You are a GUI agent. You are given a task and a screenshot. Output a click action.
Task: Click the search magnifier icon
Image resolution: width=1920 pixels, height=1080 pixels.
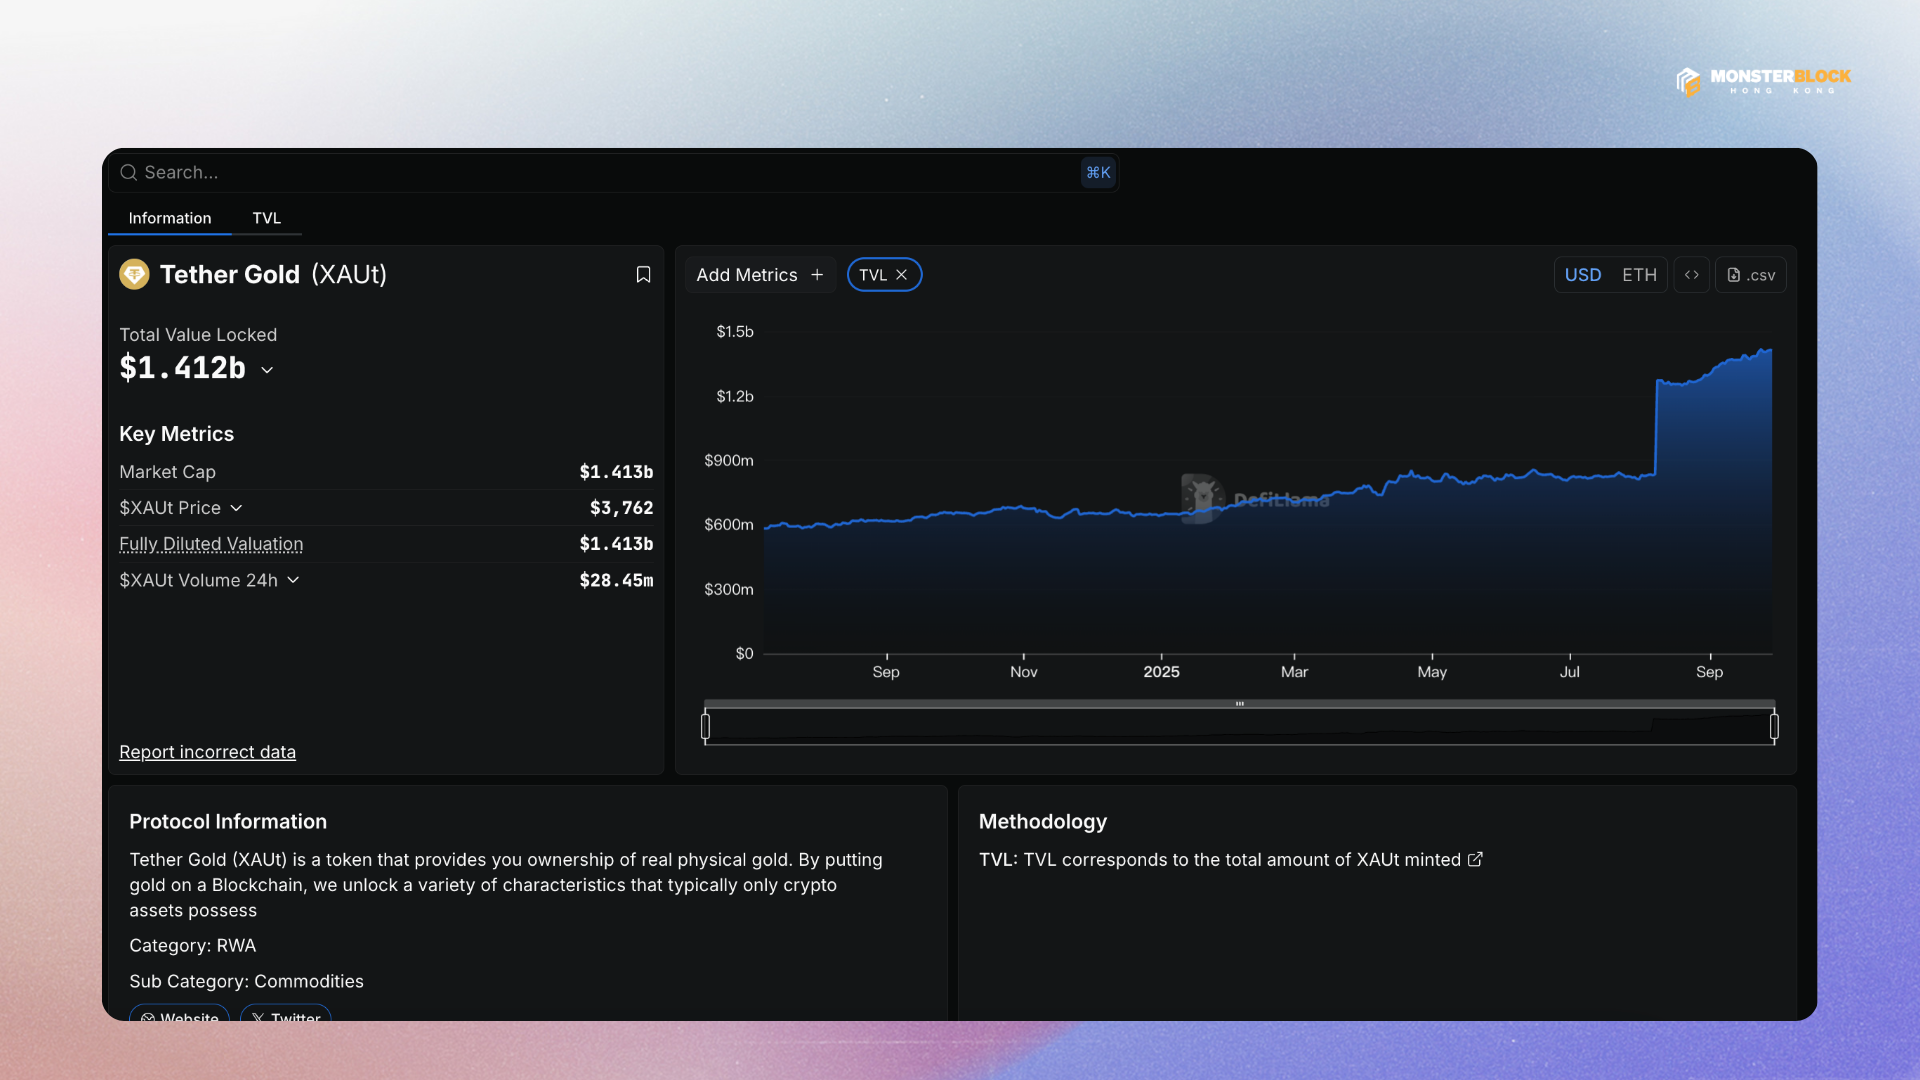tap(128, 172)
